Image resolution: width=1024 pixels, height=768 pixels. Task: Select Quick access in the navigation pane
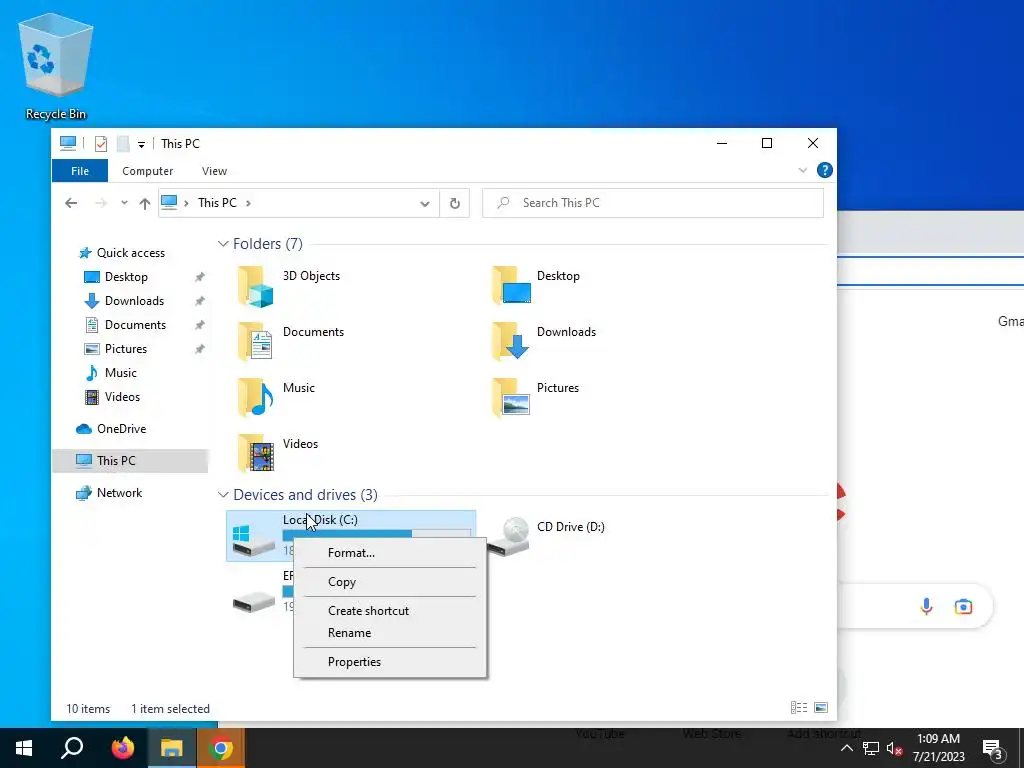coord(131,253)
